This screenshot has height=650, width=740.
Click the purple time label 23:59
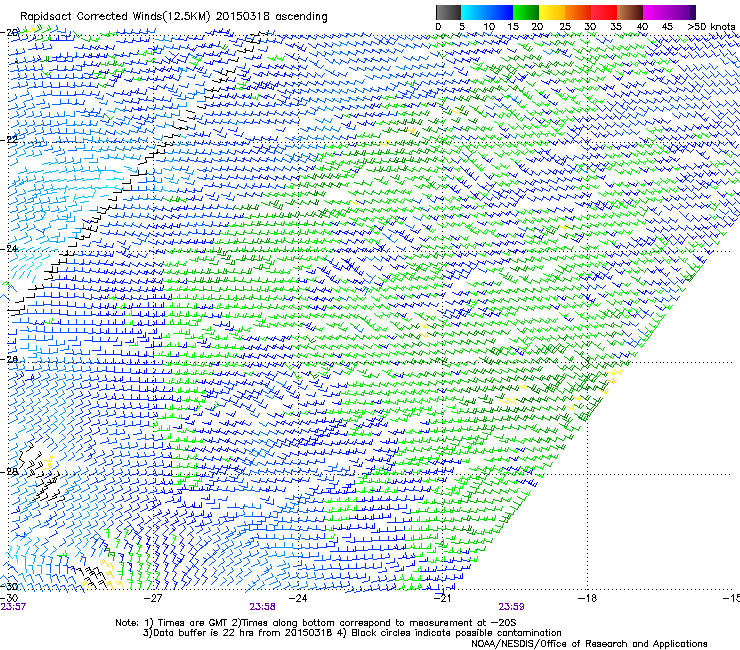pos(512,607)
